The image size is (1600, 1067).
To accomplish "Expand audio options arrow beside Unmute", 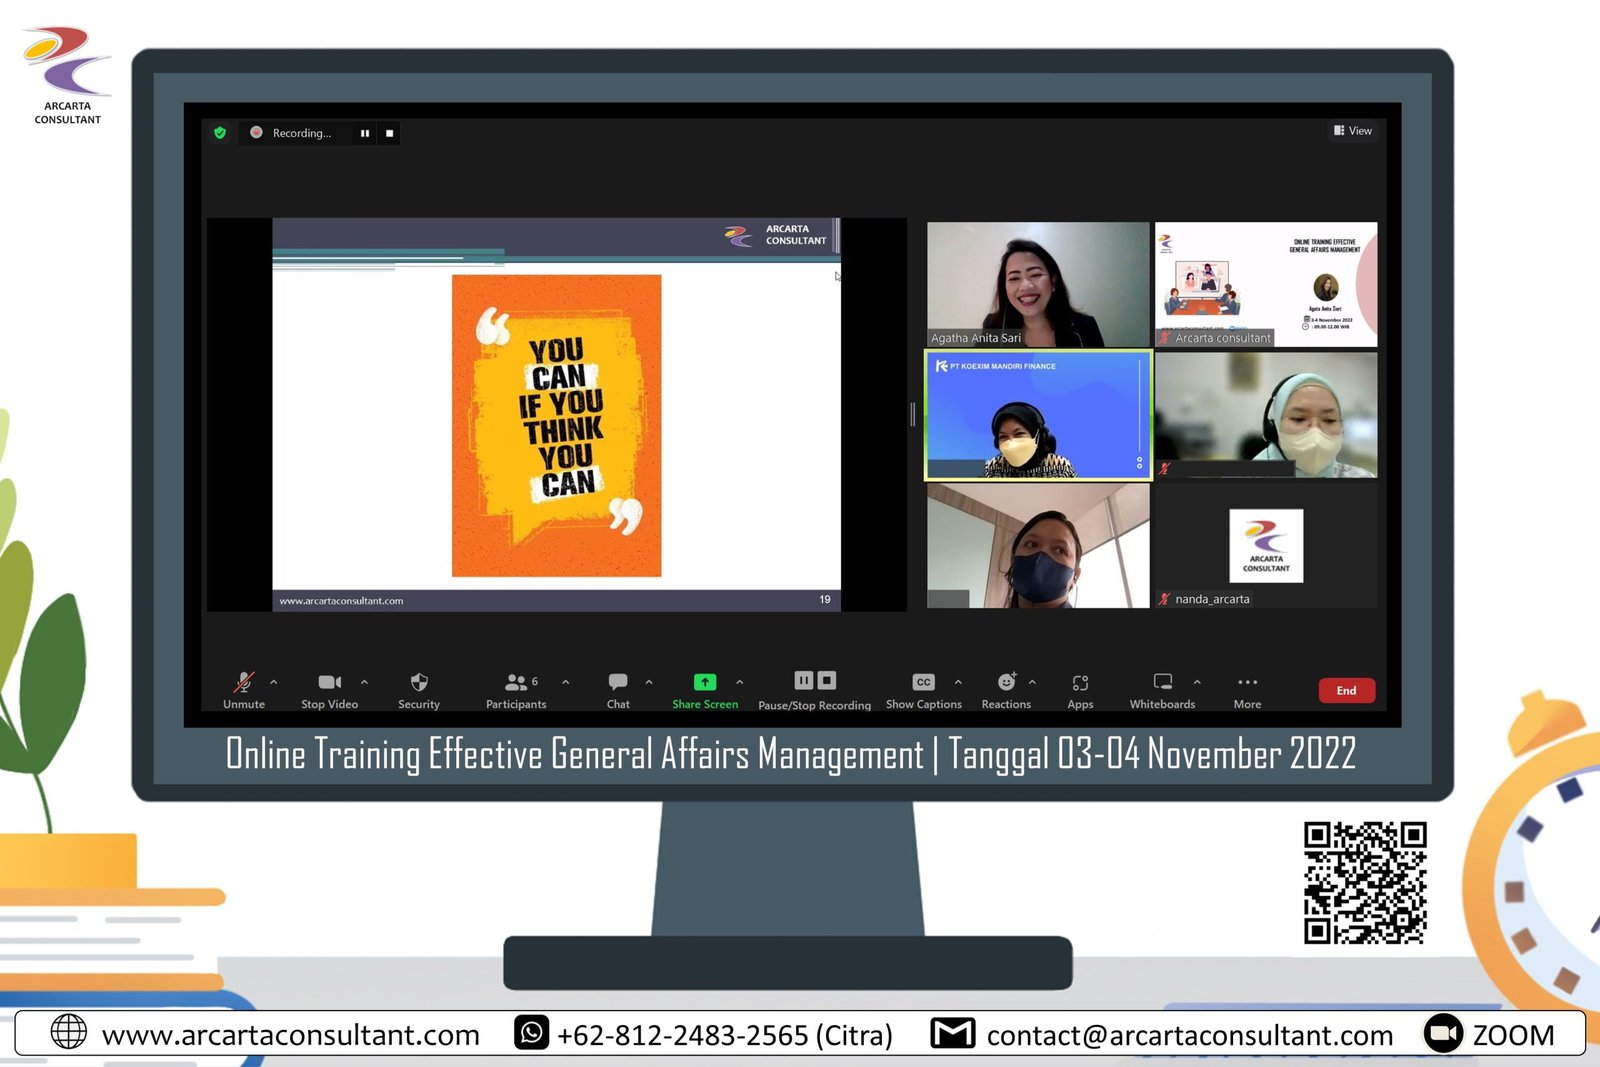I will (274, 683).
